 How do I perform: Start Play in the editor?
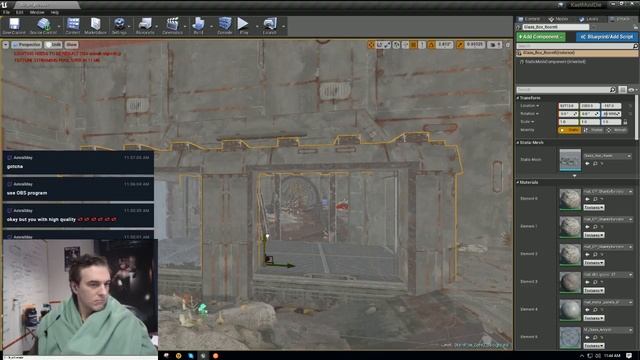click(243, 26)
